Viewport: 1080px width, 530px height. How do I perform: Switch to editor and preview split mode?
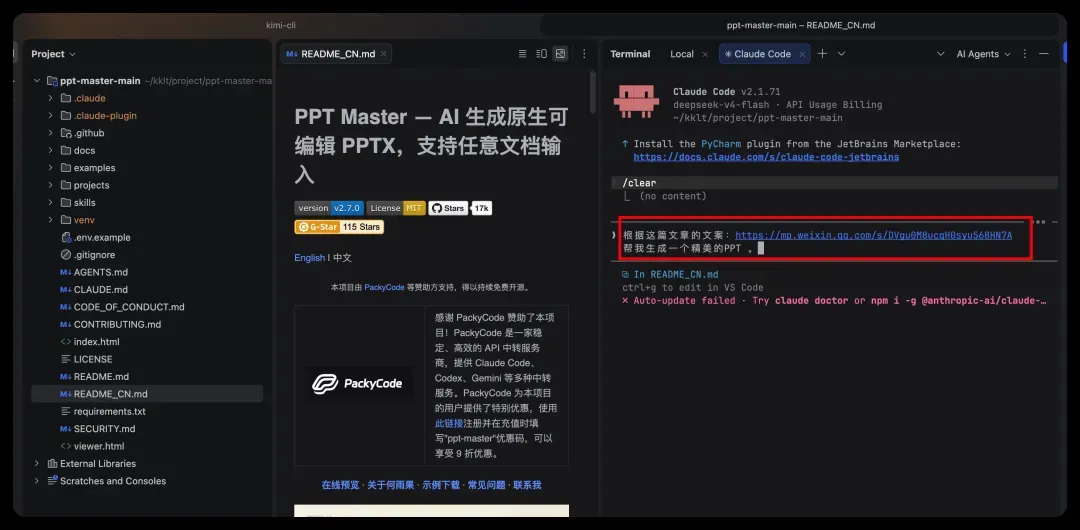coord(541,54)
